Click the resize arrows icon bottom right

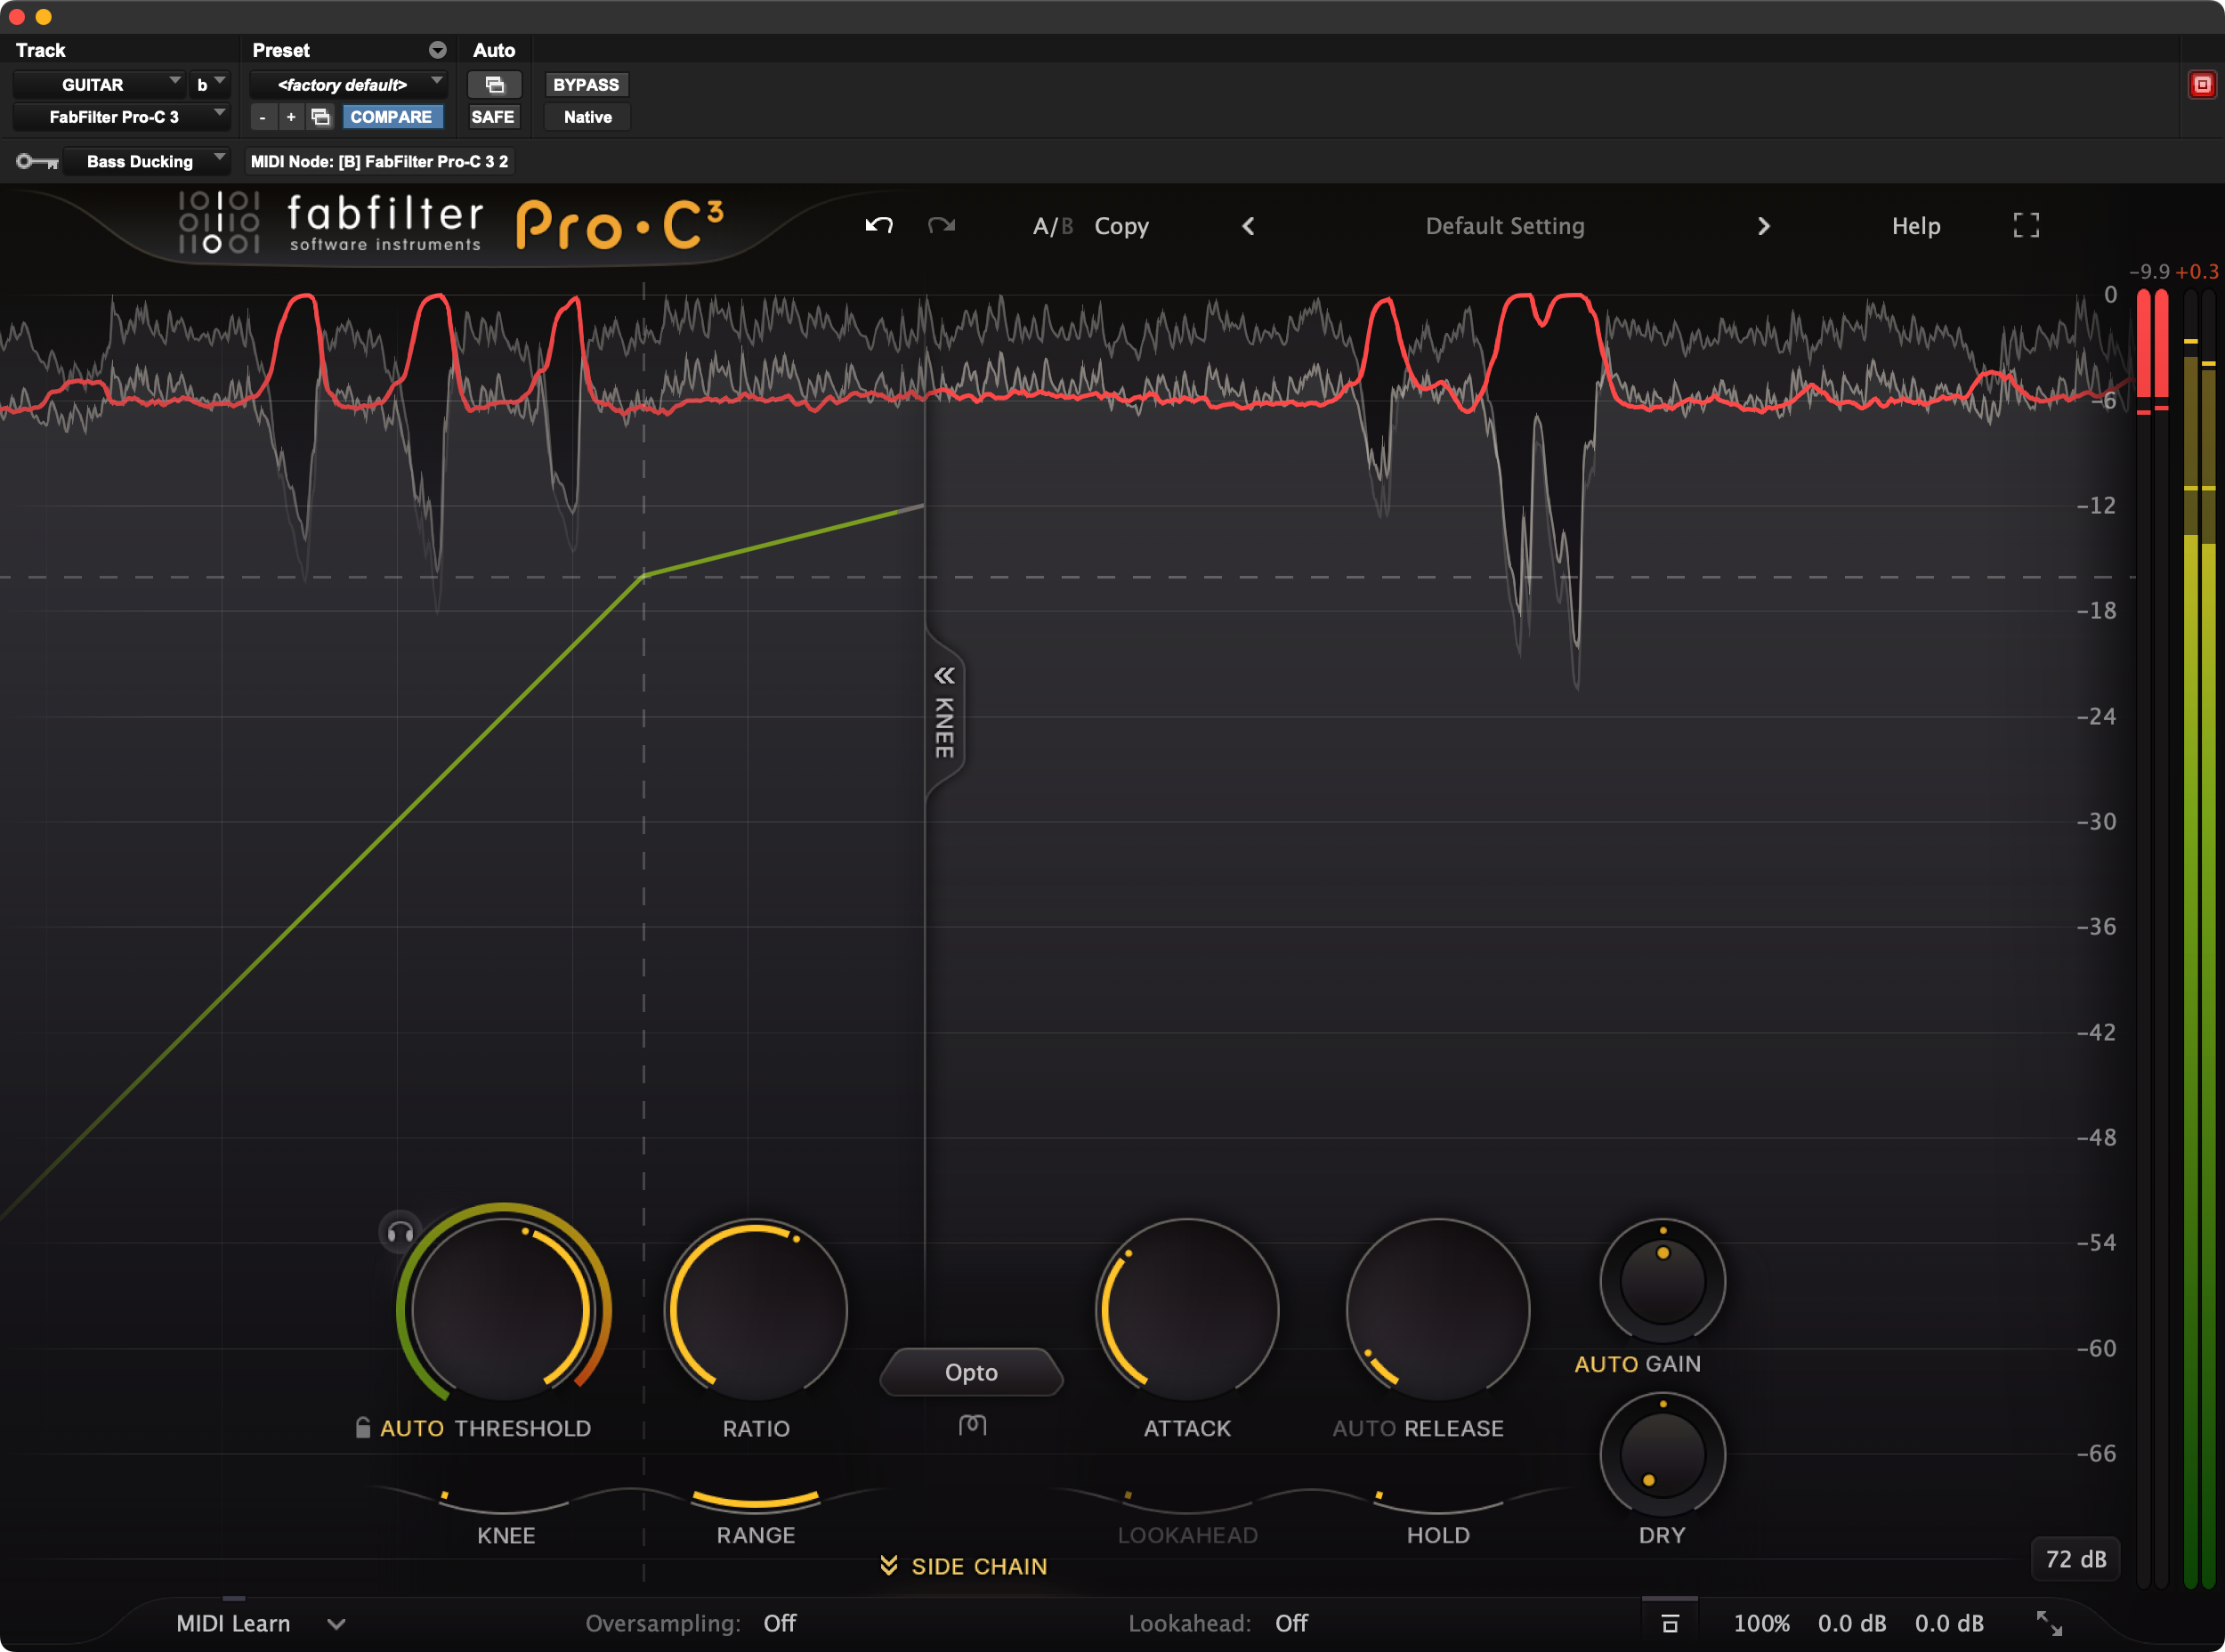click(2049, 1622)
